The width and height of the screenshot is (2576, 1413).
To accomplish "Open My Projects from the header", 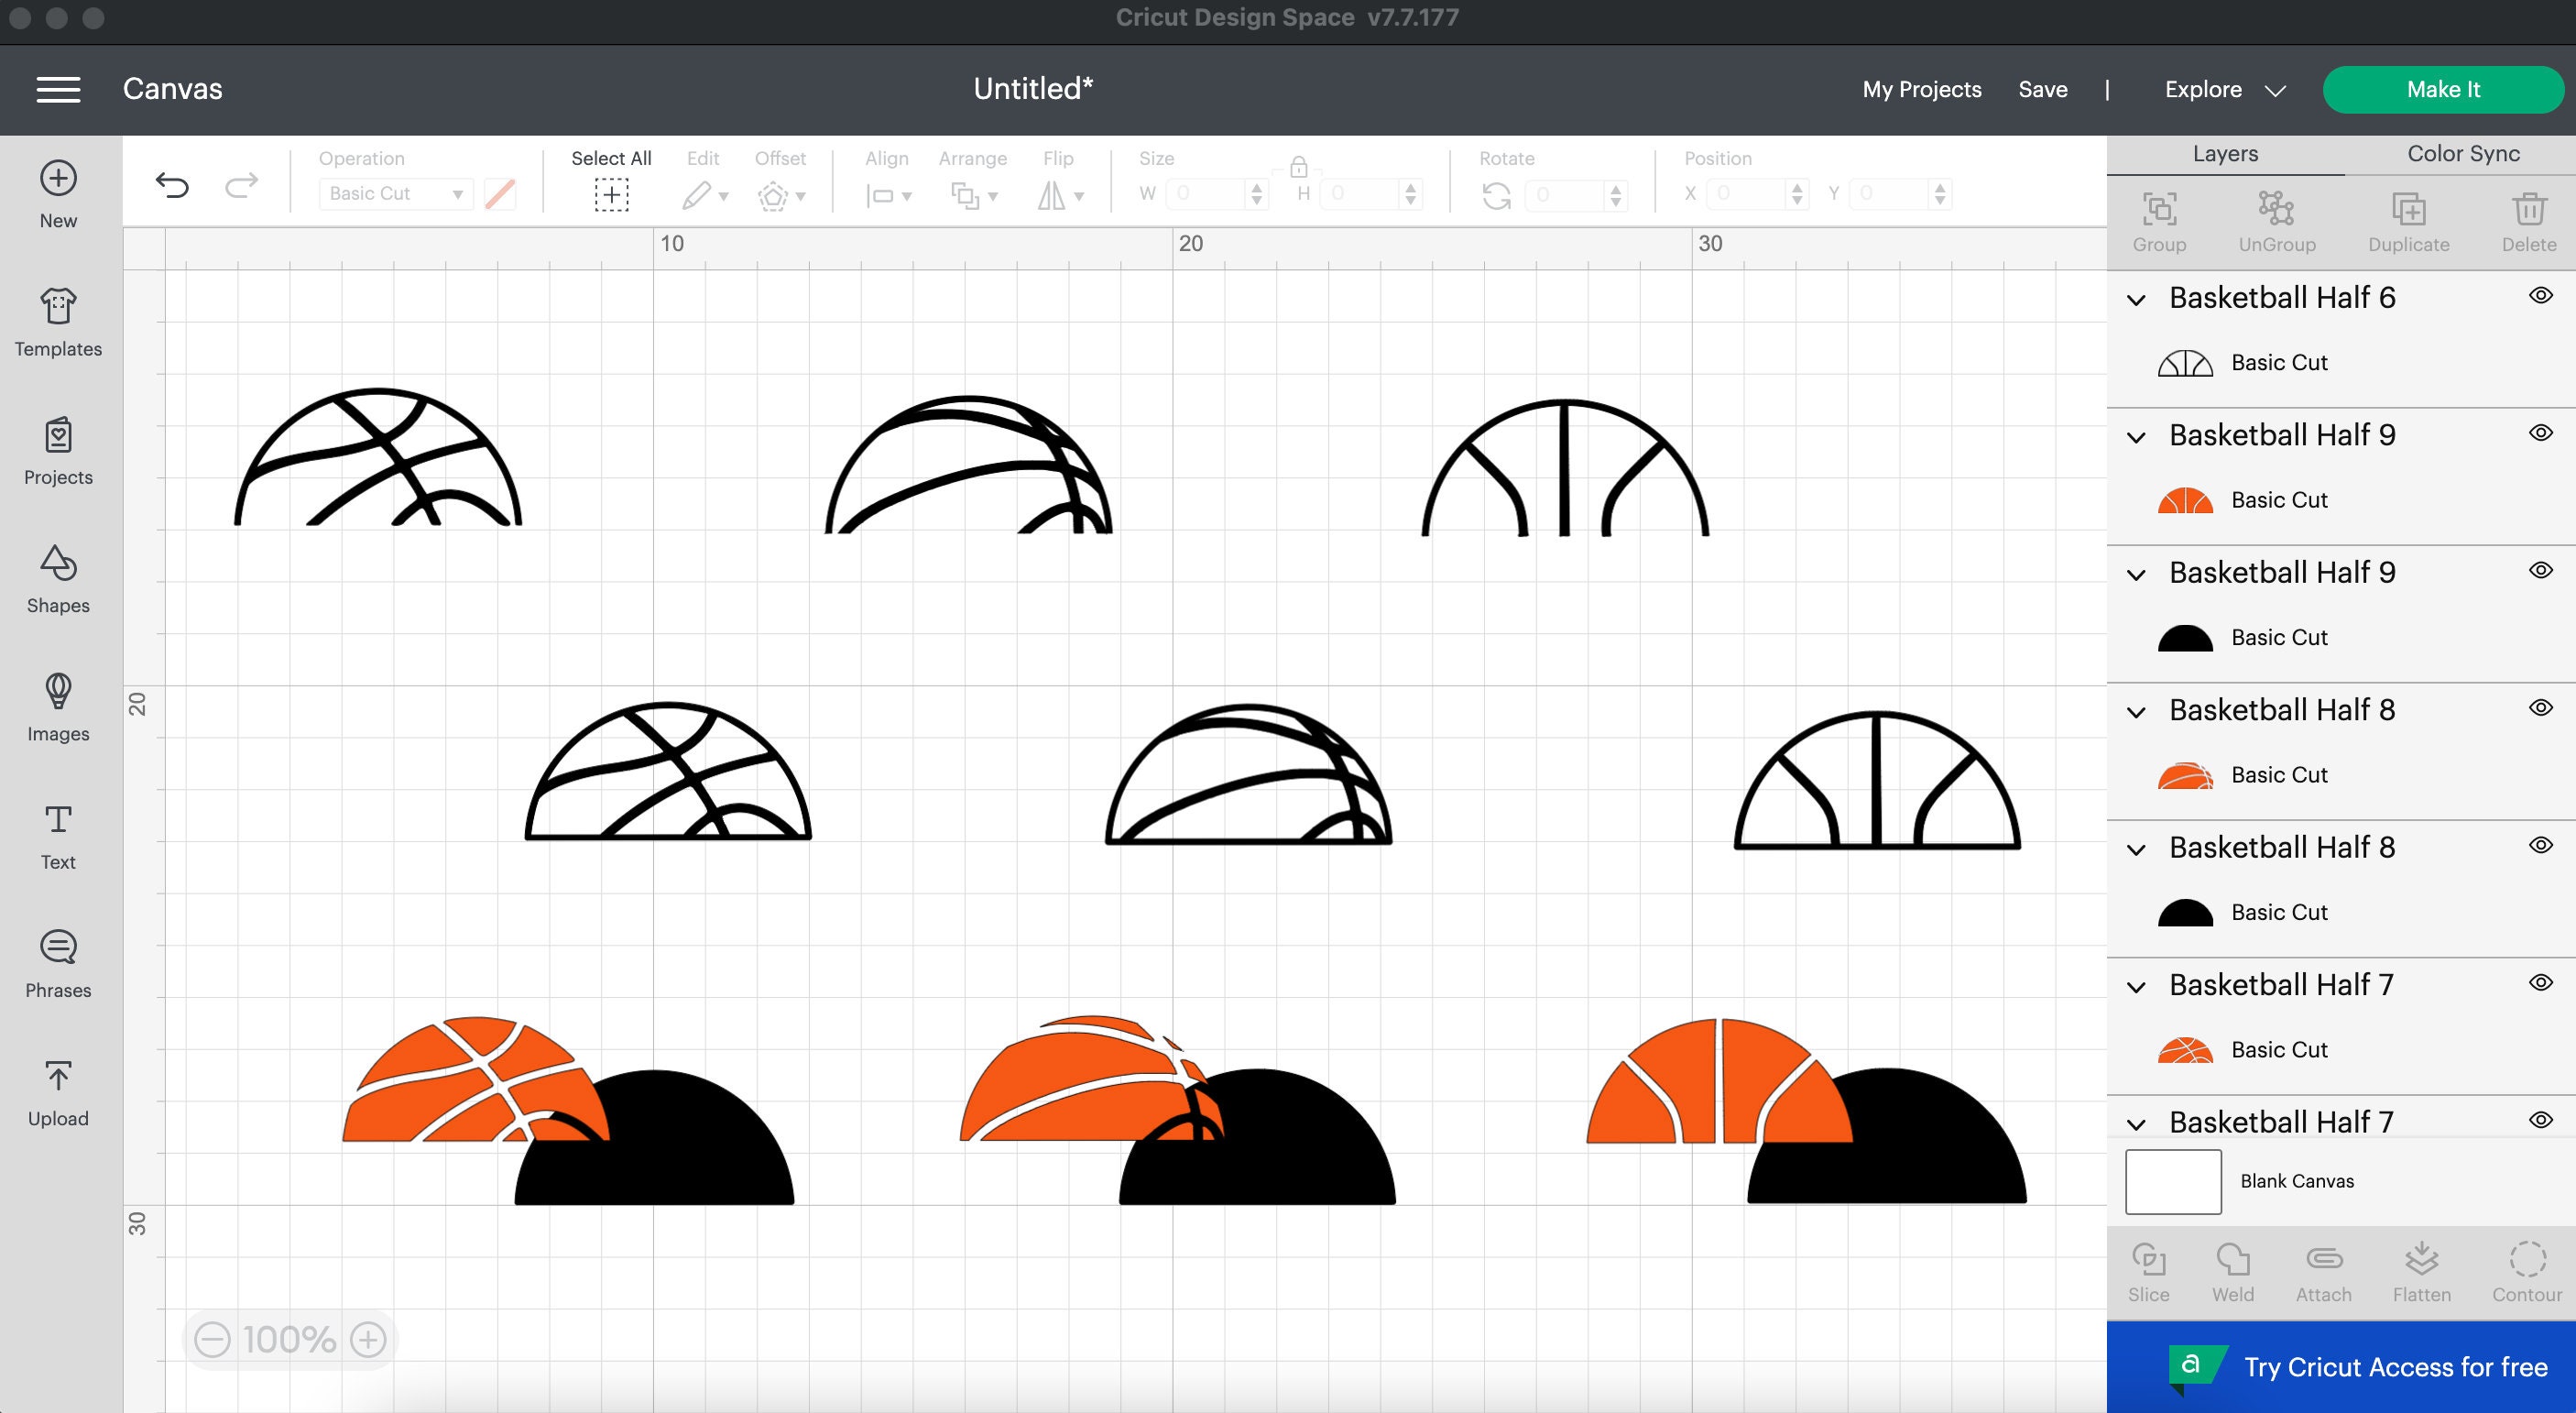I will (x=1921, y=89).
